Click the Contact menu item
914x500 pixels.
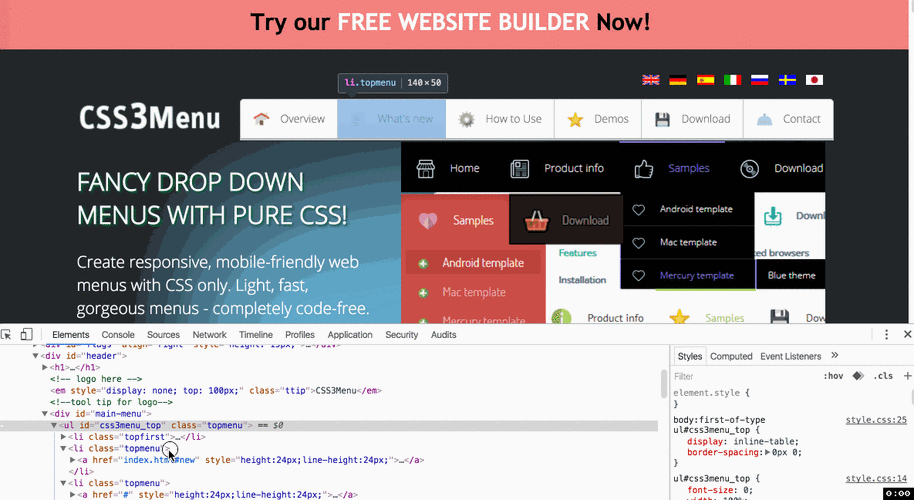pos(788,119)
